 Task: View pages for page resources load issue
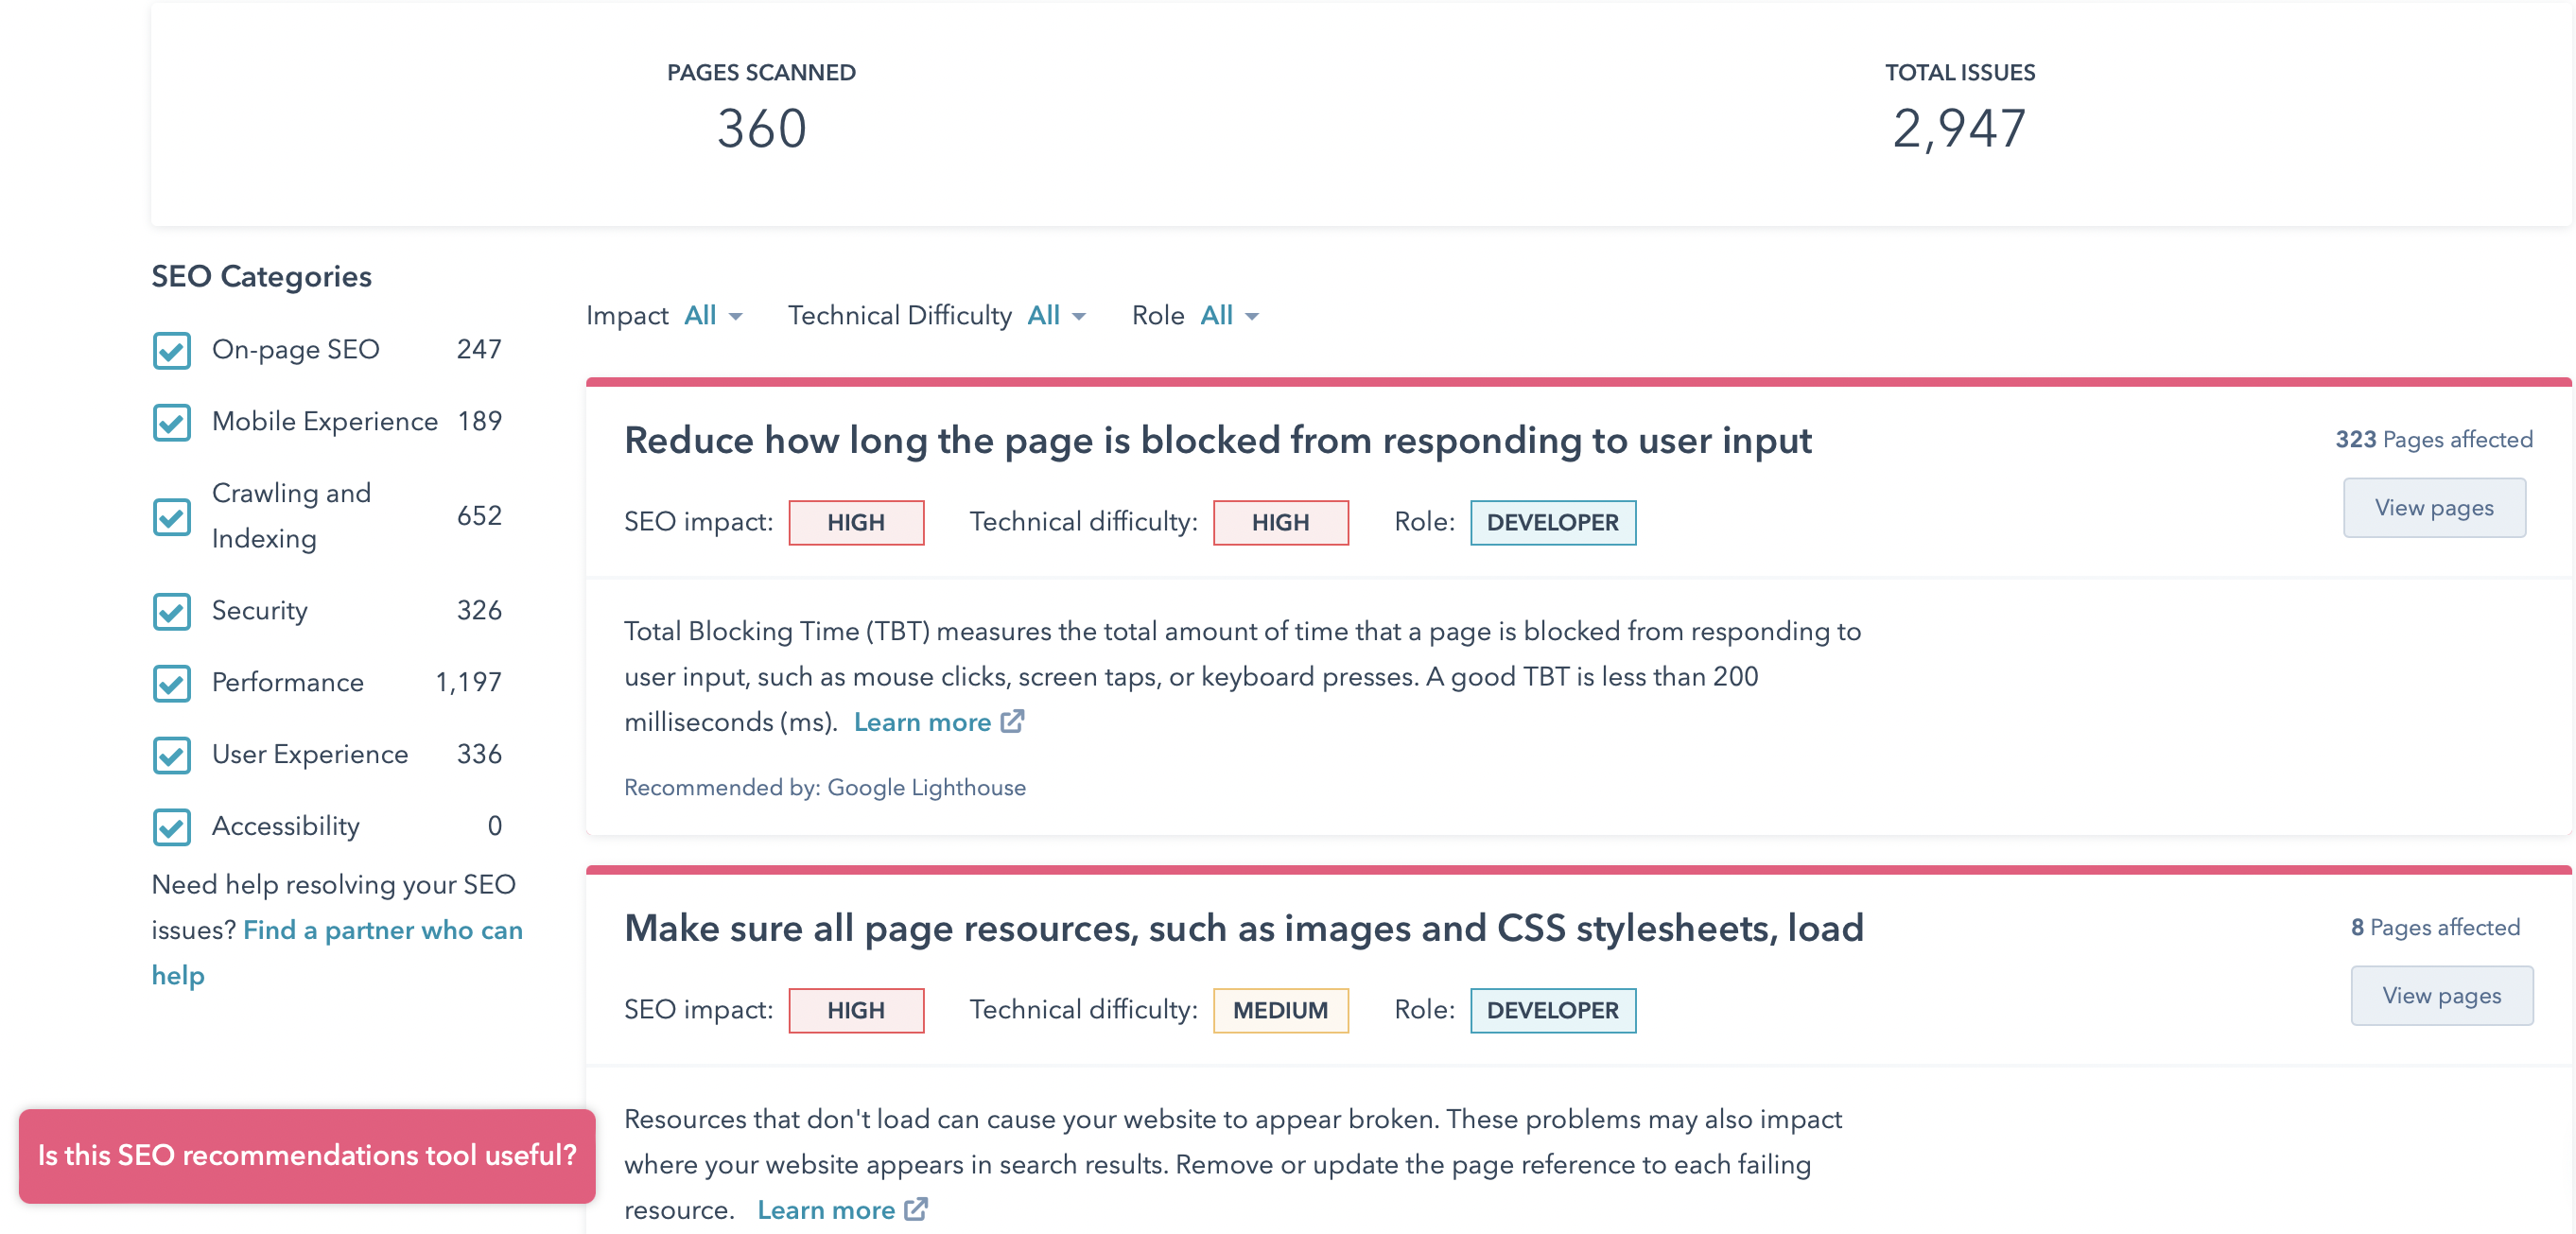[x=2441, y=996]
